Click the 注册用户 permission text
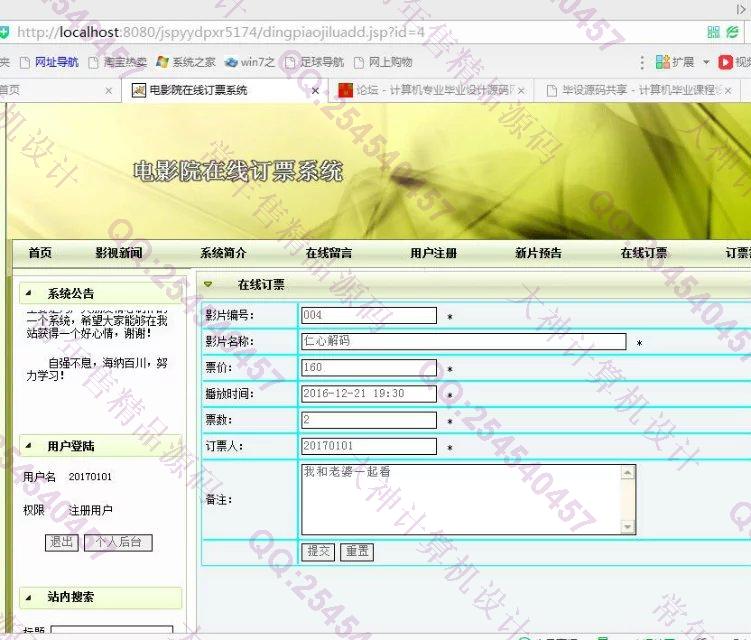The image size is (751, 640). coord(91,510)
